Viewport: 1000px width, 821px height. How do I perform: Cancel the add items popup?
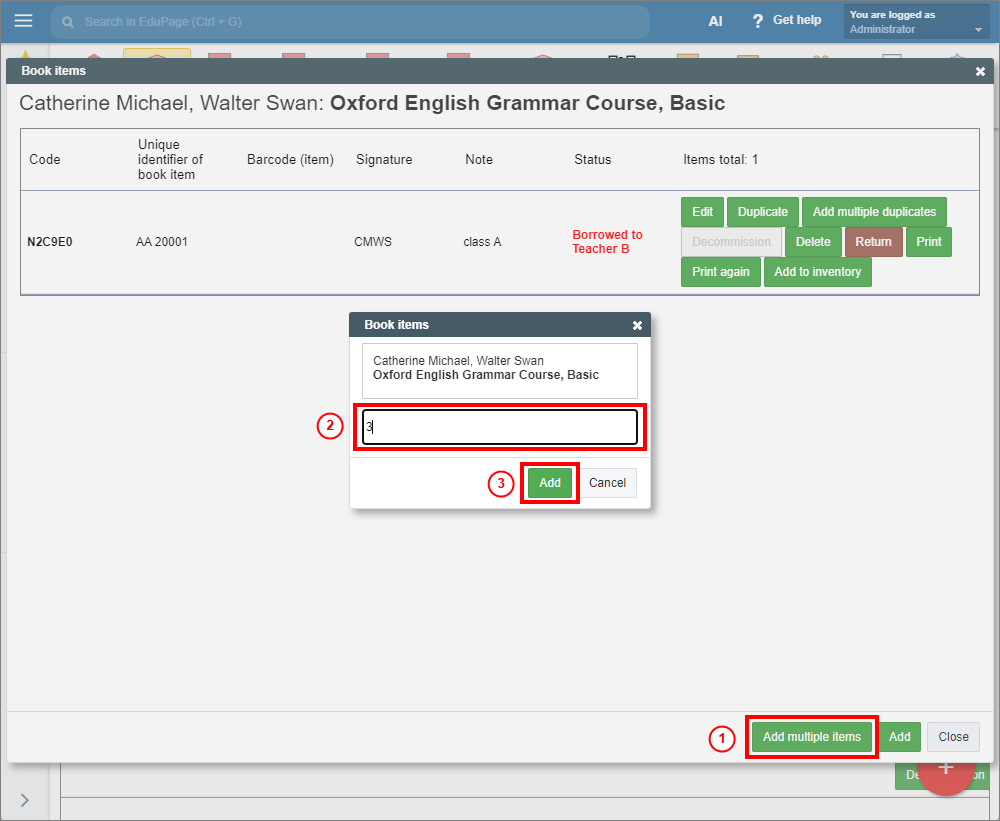coord(607,483)
